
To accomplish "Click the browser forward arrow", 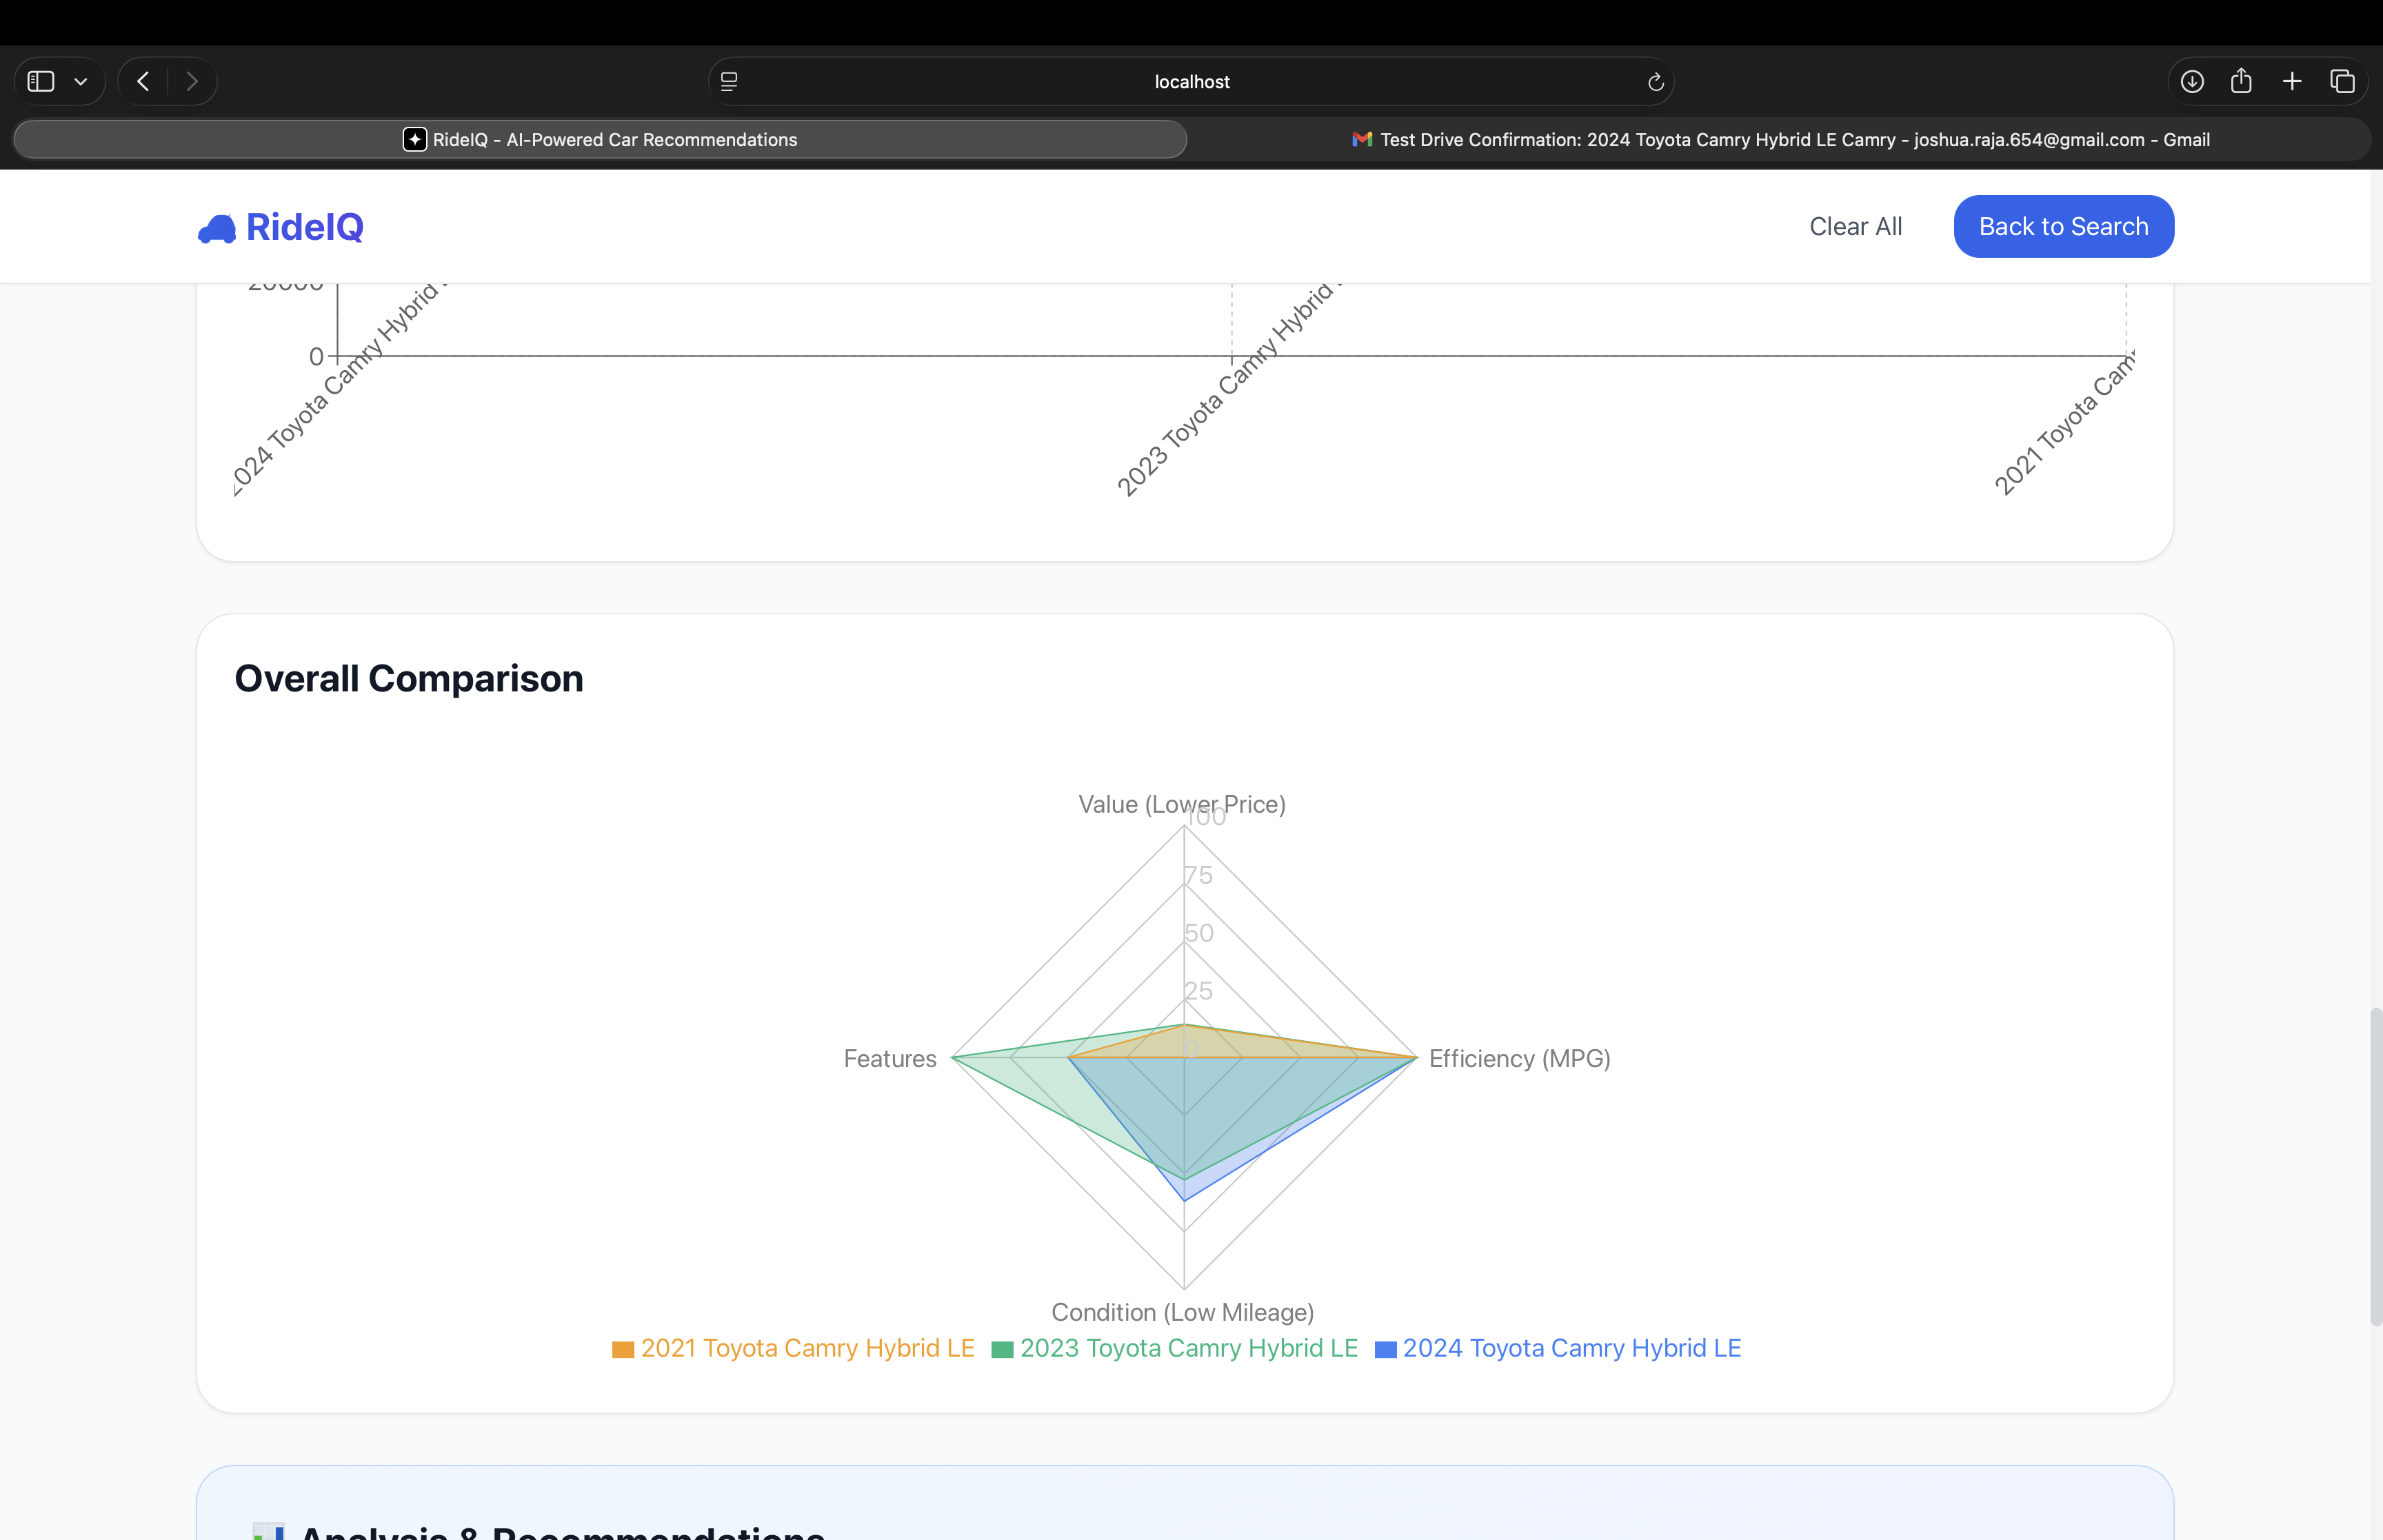I will click(192, 81).
